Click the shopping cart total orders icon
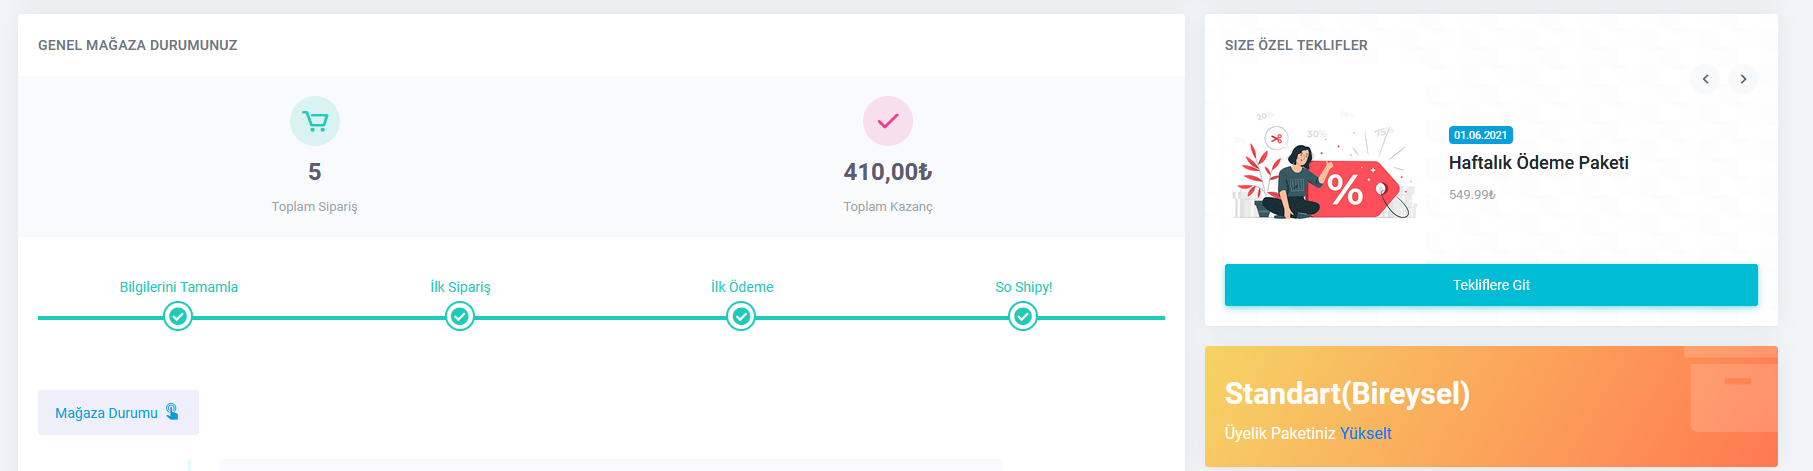The width and height of the screenshot is (1813, 471). click(x=315, y=121)
